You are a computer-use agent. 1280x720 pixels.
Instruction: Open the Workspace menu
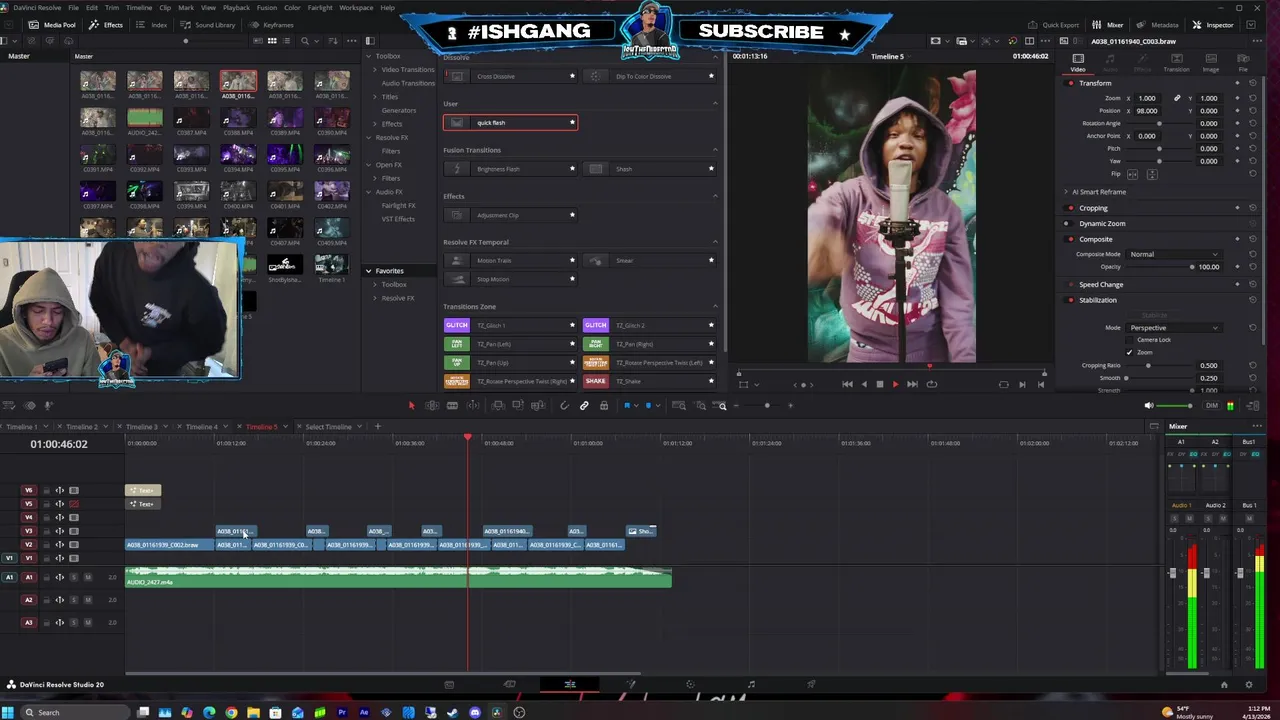tap(356, 7)
